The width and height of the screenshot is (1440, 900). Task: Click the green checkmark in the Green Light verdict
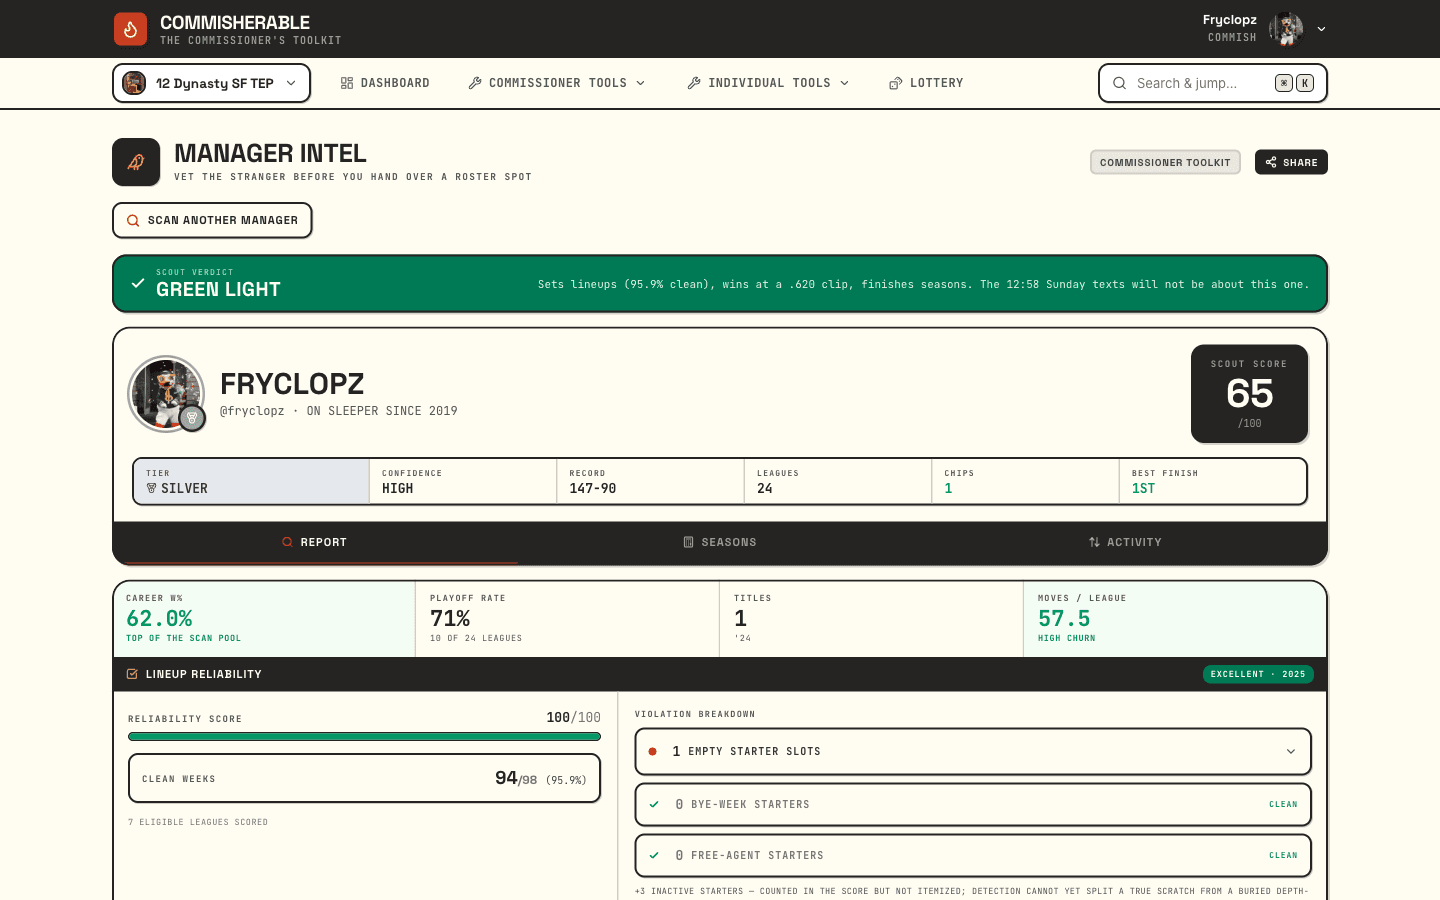(138, 284)
